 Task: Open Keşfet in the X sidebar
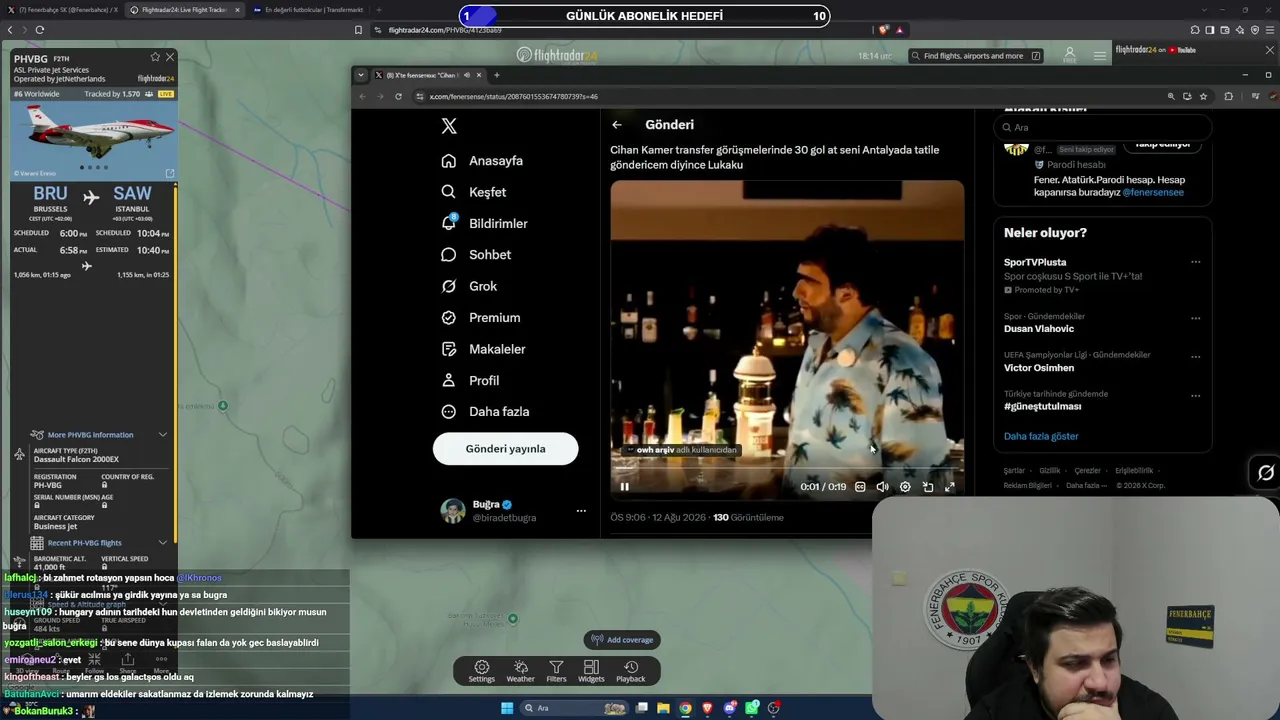click(x=474, y=192)
